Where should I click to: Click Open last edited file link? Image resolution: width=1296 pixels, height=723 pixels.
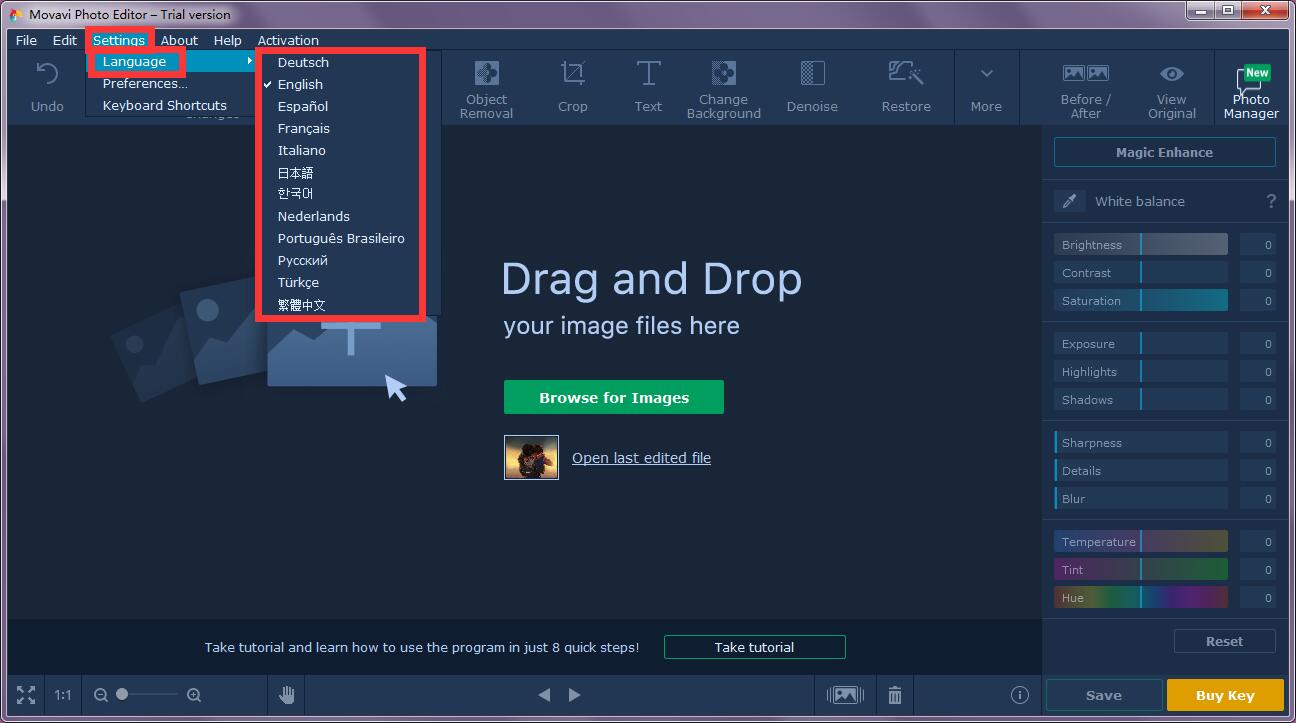coord(641,458)
